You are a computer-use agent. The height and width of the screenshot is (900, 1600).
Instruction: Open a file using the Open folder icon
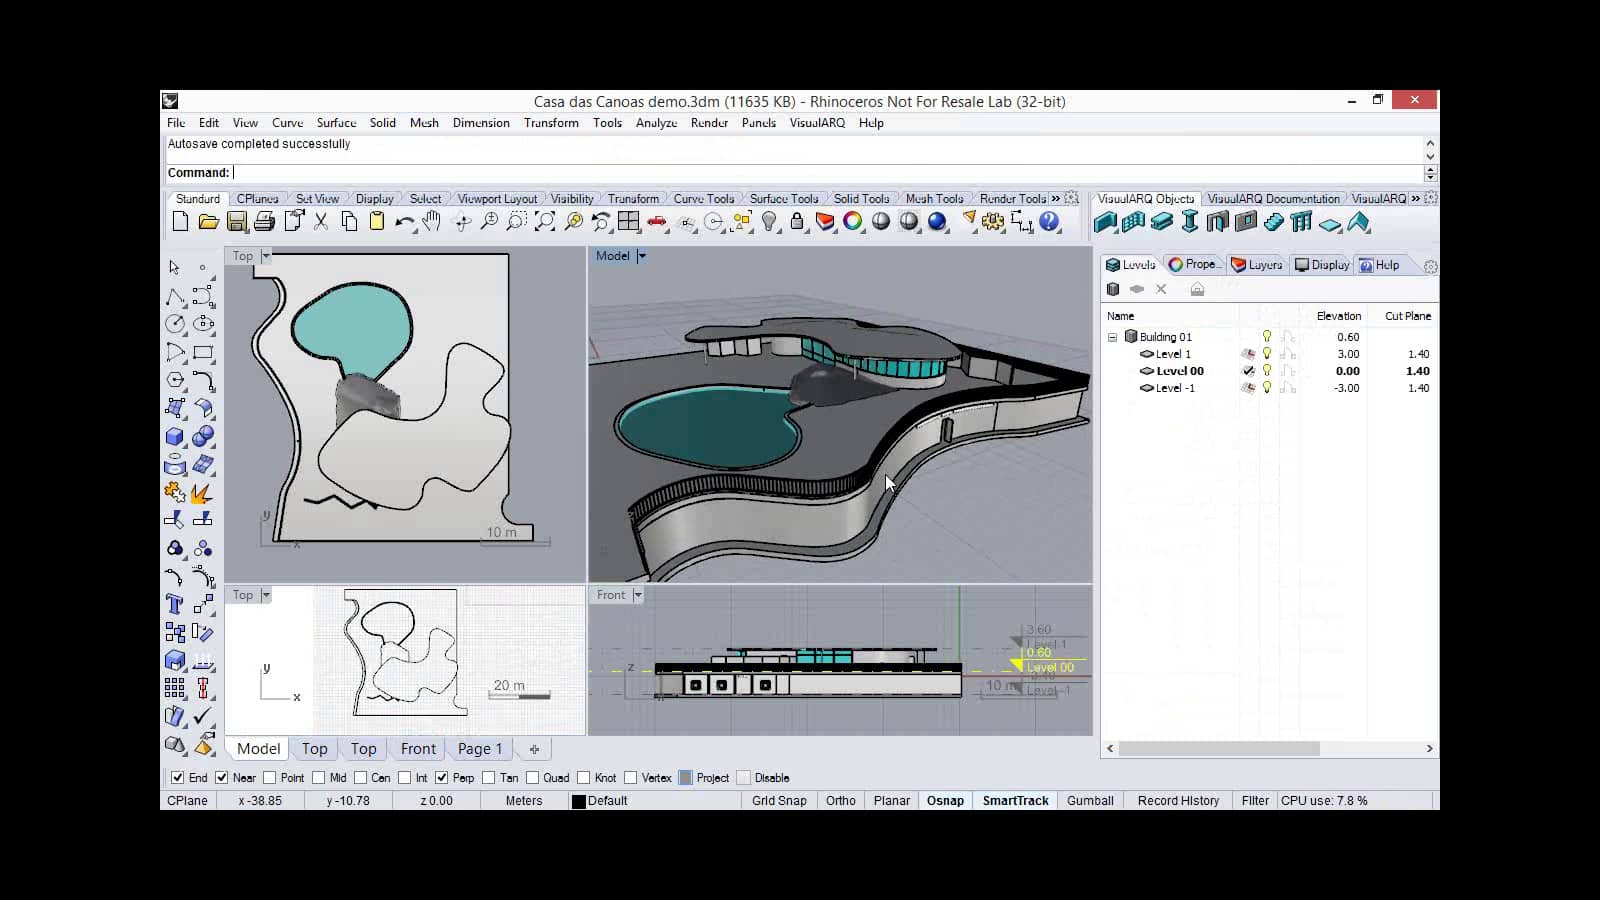click(207, 222)
